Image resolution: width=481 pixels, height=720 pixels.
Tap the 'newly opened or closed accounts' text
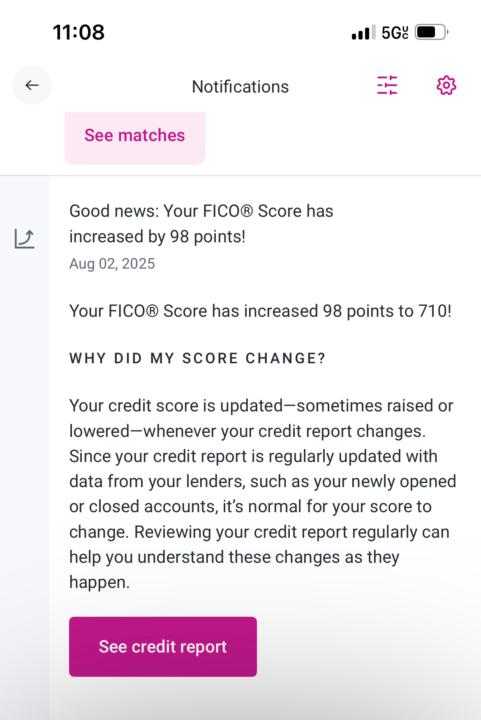263,494
